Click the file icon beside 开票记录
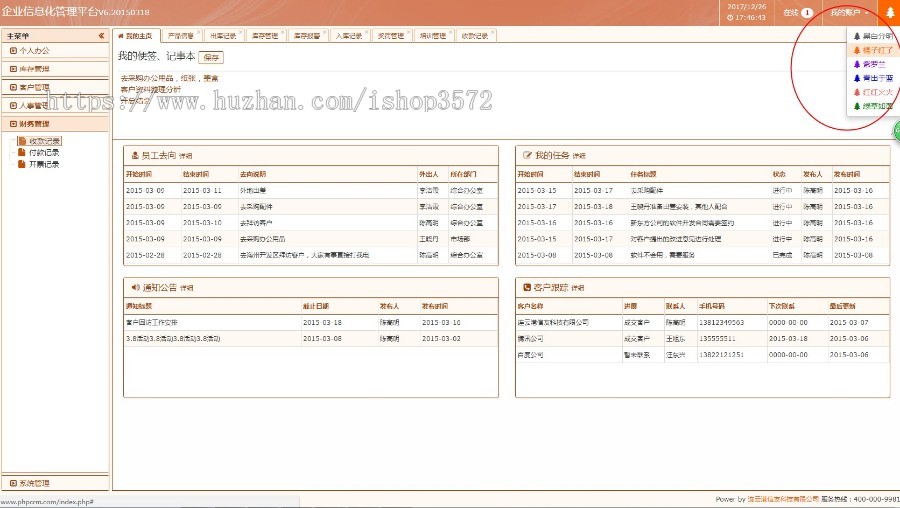The width and height of the screenshot is (900, 508). (x=22, y=164)
